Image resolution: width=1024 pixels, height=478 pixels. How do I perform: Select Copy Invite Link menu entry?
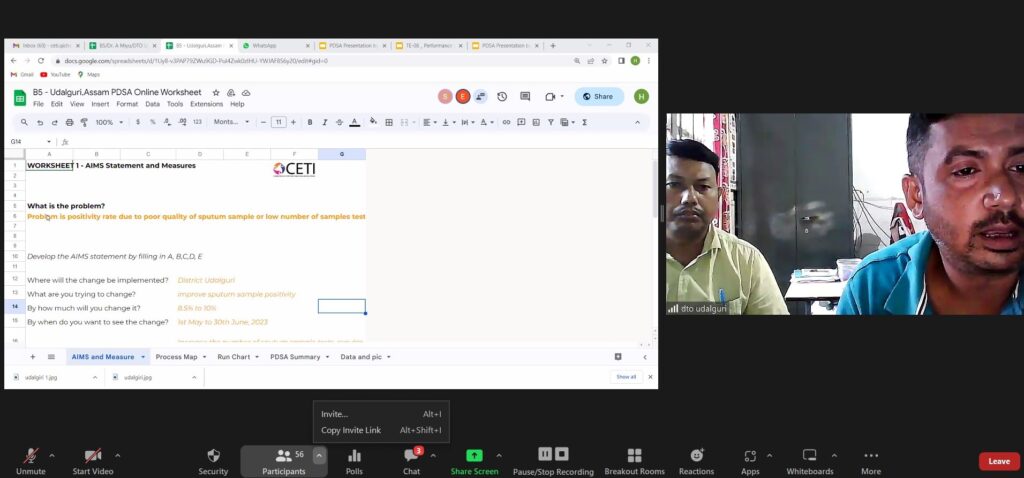click(x=351, y=430)
